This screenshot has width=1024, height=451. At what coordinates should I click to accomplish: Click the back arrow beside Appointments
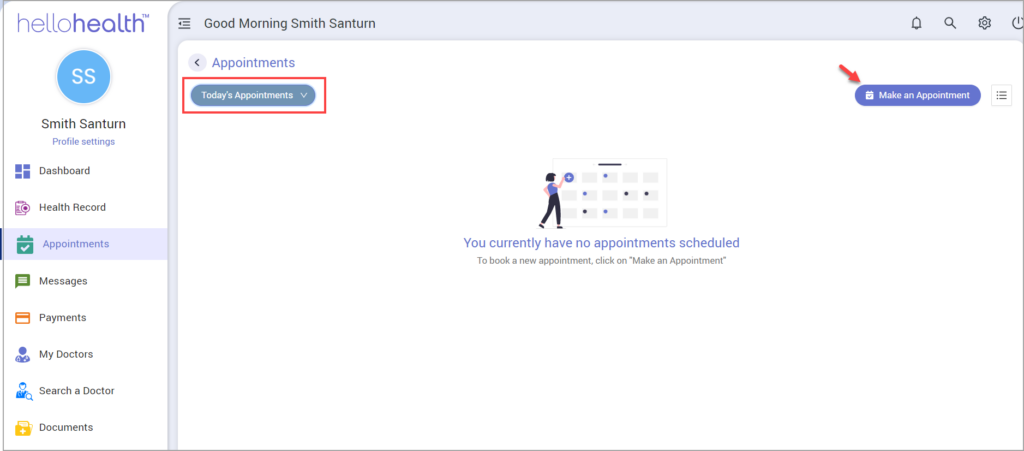[197, 62]
